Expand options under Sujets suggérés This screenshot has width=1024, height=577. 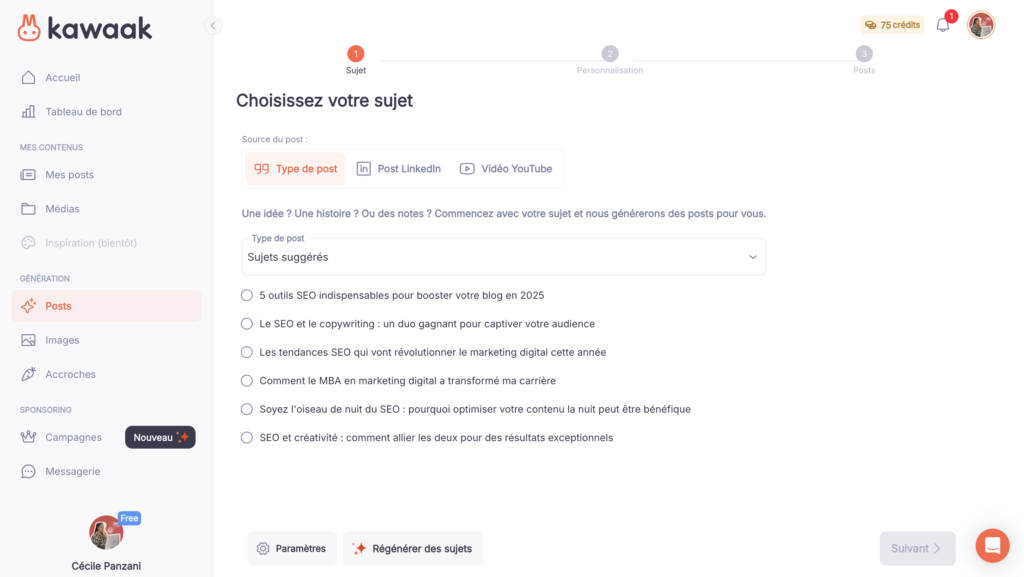[x=753, y=256]
